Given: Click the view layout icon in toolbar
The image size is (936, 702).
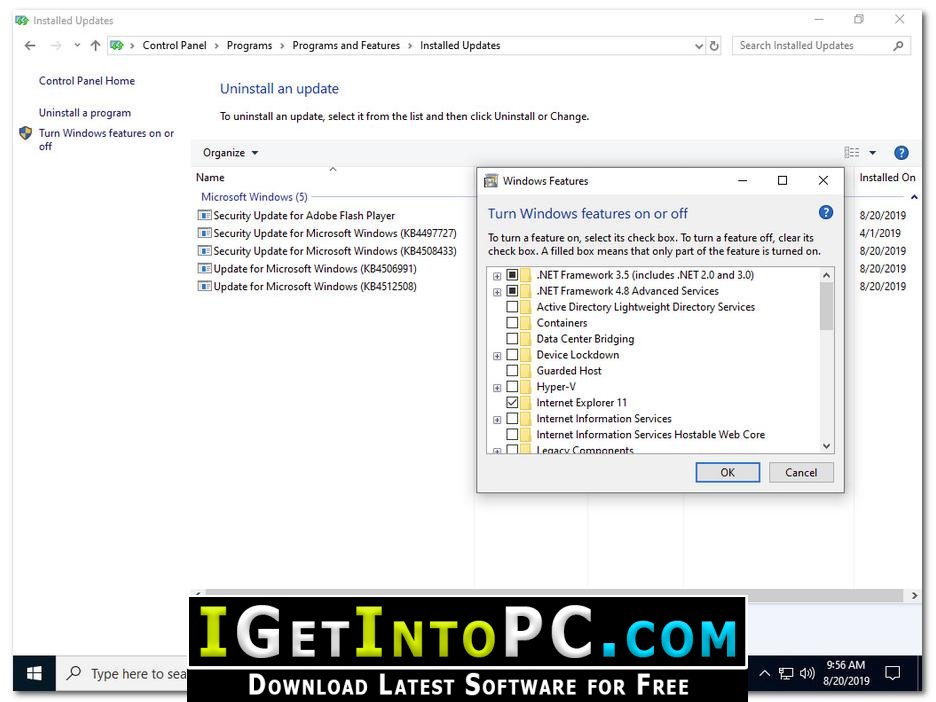Looking at the screenshot, I should tap(852, 153).
